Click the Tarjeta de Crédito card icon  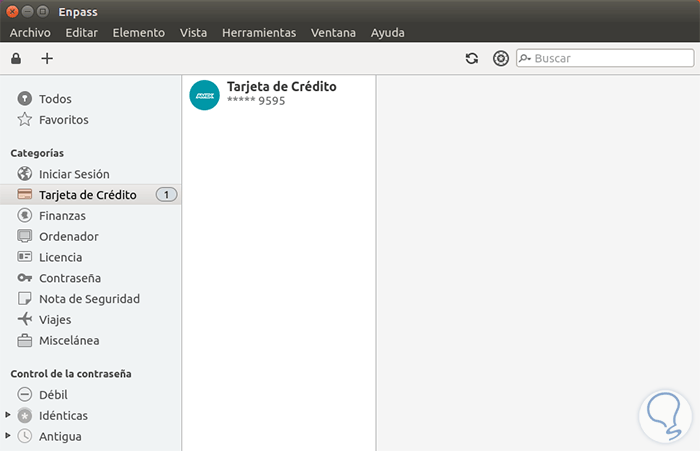click(25, 194)
